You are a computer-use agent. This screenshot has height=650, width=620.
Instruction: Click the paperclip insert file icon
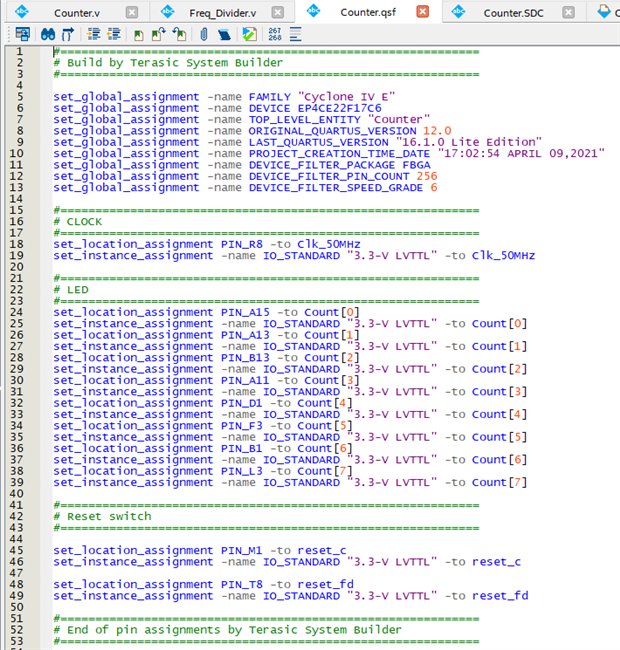[204, 33]
